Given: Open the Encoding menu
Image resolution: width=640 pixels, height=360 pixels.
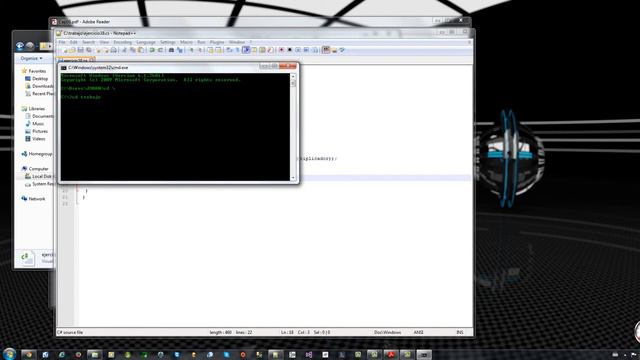Looking at the screenshot, I should tap(122, 42).
